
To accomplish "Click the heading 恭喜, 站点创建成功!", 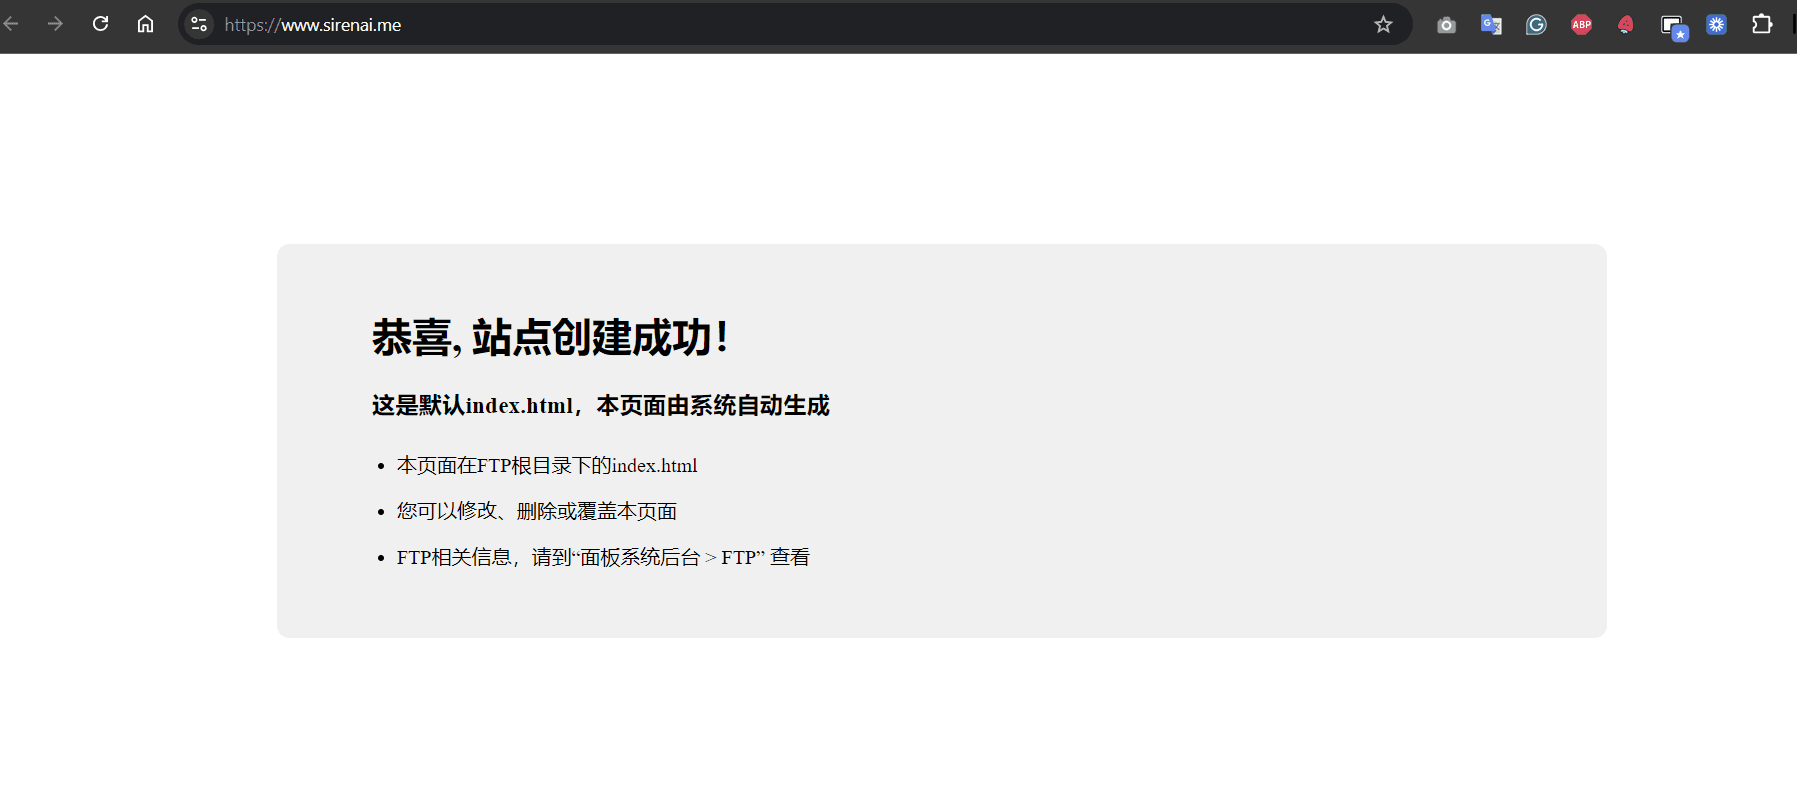I will pyautogui.click(x=550, y=337).
